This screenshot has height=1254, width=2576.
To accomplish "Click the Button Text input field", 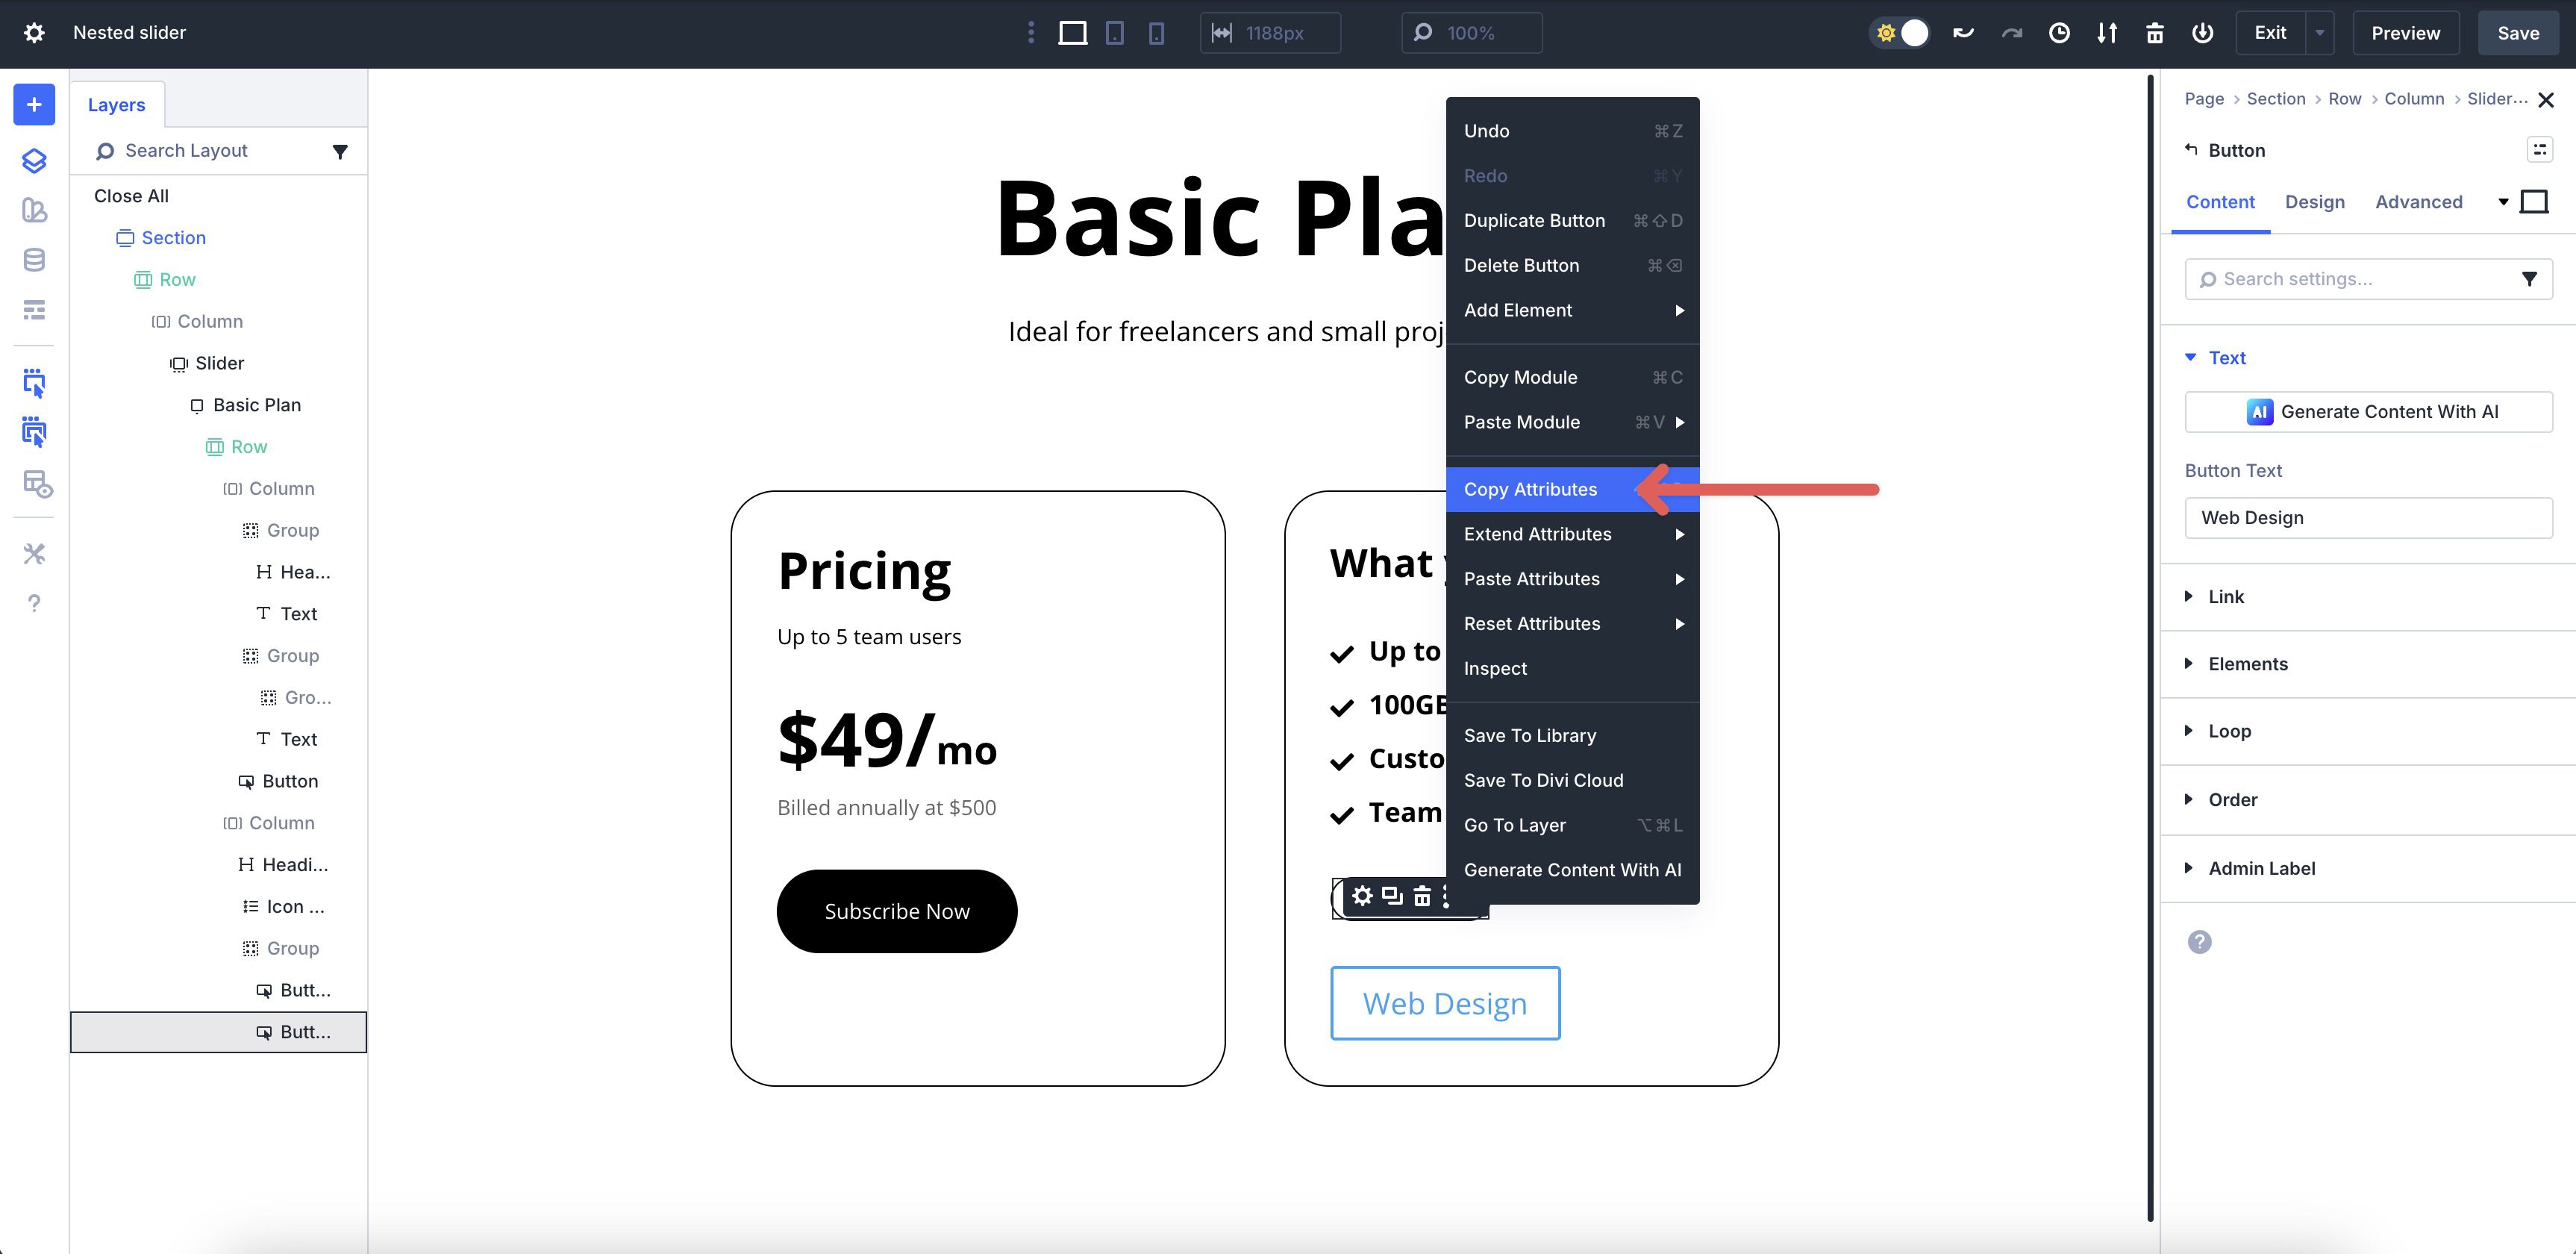I will [2368, 518].
